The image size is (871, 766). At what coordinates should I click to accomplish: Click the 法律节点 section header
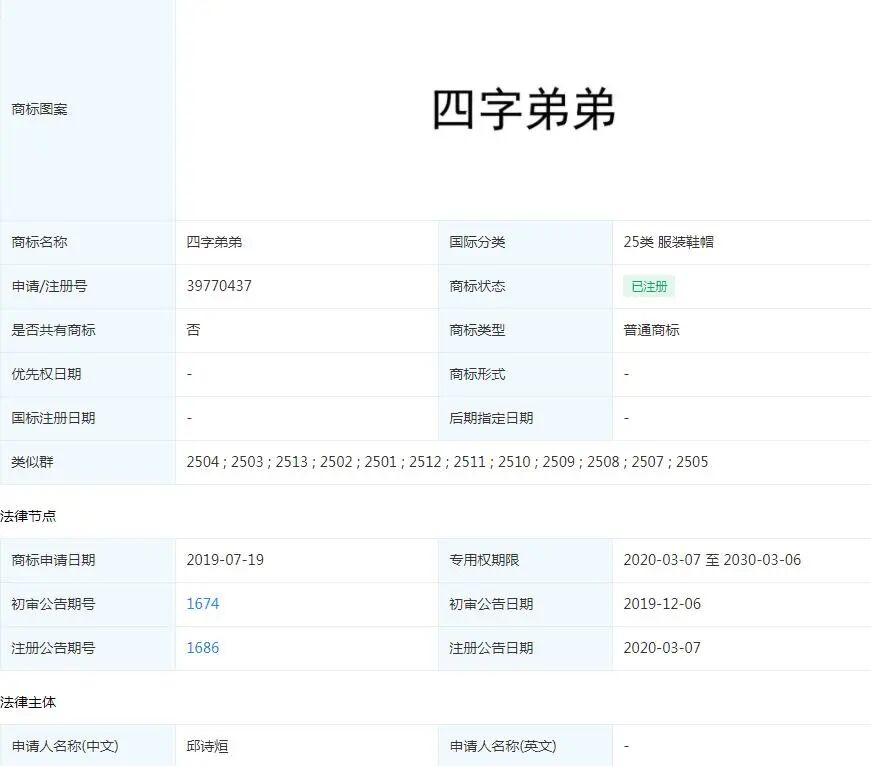(30, 516)
